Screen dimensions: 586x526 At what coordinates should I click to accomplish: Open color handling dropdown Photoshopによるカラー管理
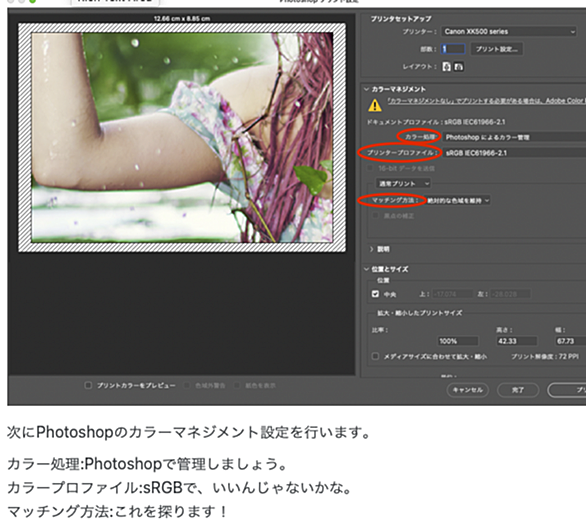514,137
